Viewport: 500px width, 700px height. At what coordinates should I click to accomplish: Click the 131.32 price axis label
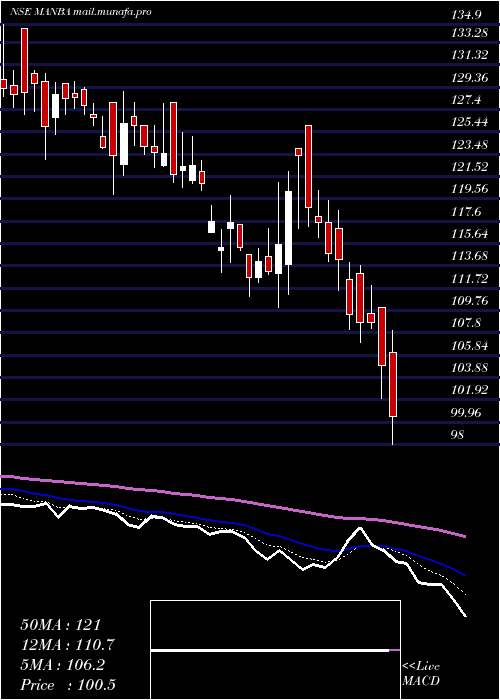click(471, 55)
